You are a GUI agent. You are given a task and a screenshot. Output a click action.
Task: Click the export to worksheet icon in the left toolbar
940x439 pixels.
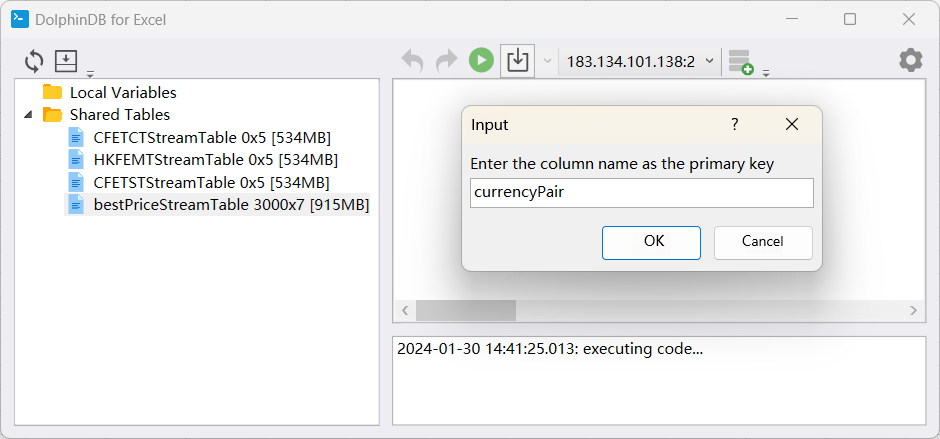tap(66, 61)
